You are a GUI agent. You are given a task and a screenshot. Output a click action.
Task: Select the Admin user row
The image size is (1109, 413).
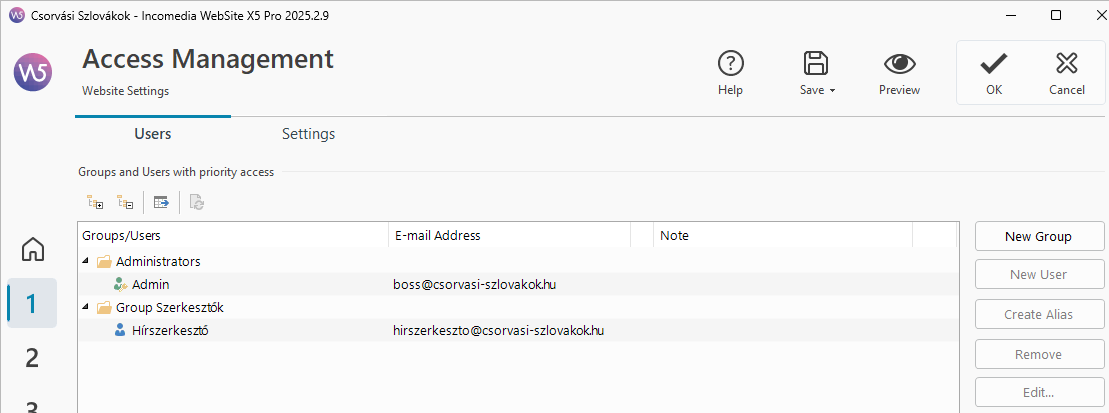(150, 285)
